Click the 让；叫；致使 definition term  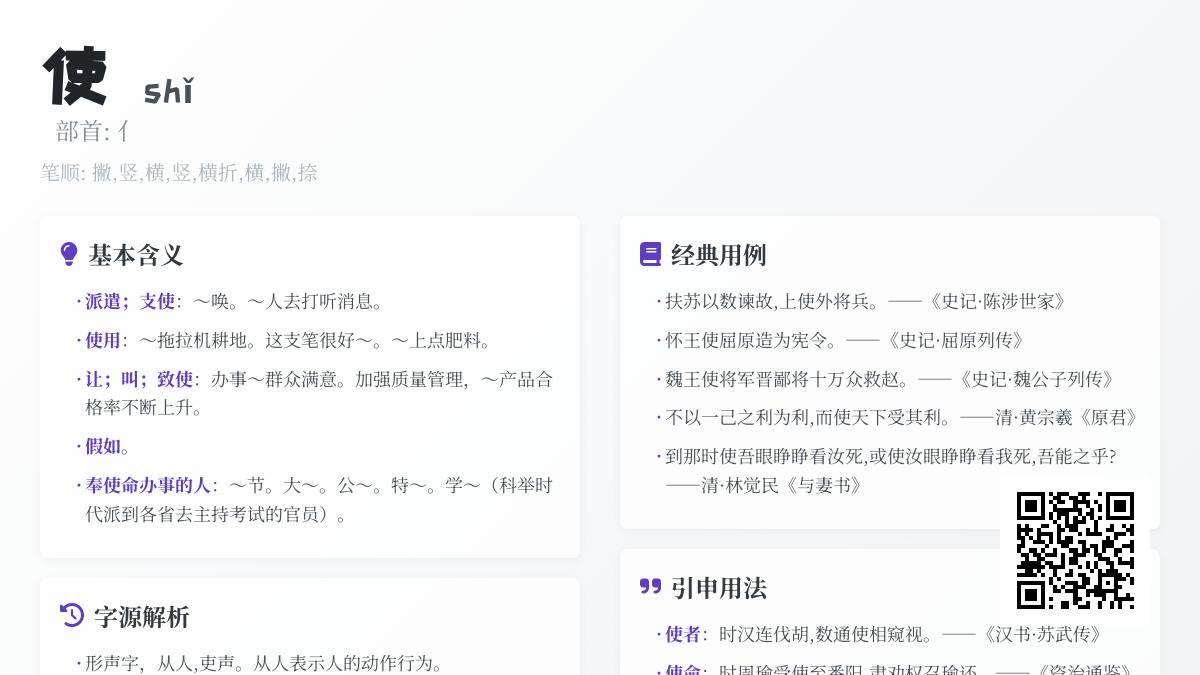pyautogui.click(x=139, y=379)
